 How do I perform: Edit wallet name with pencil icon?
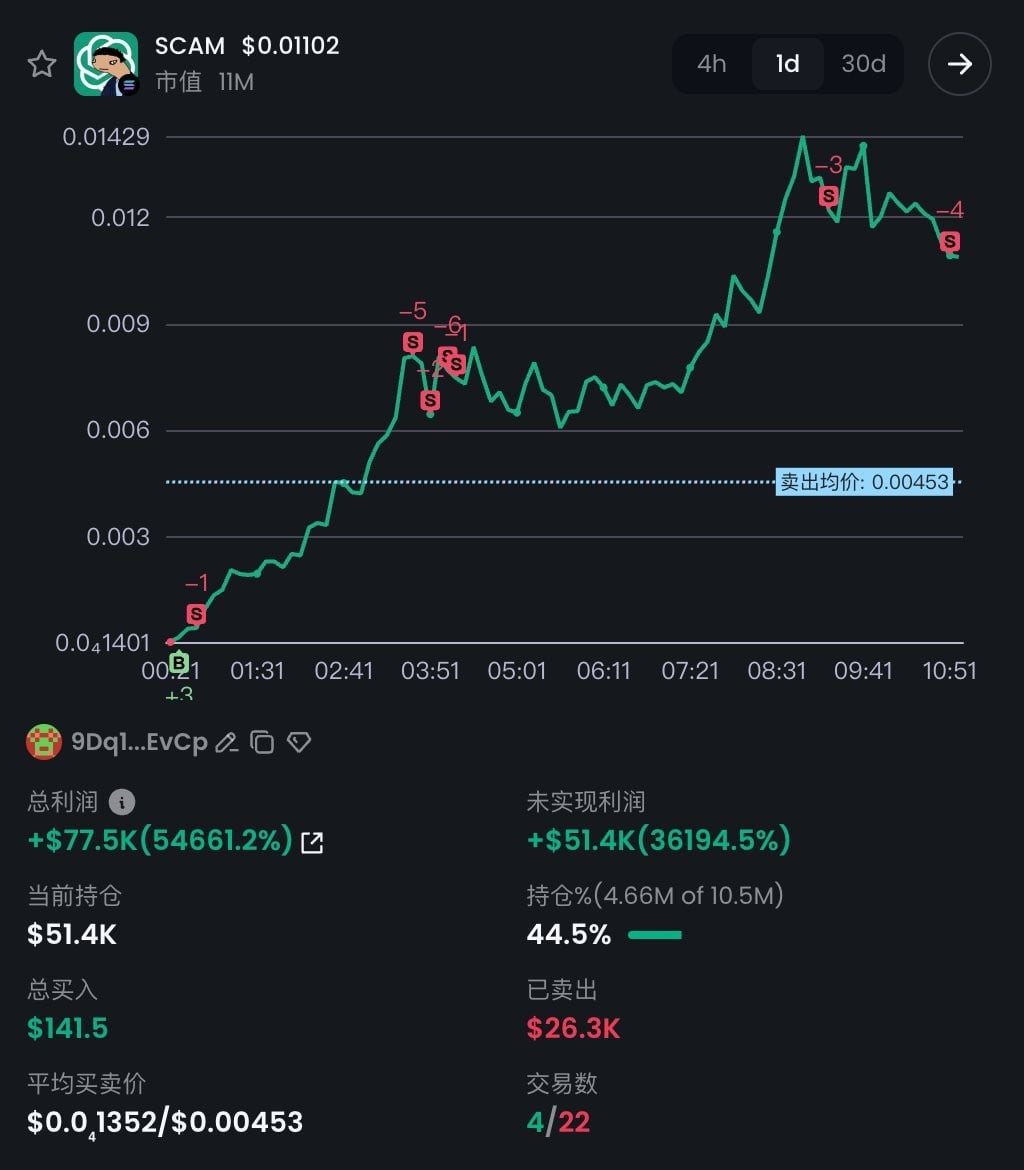click(x=226, y=742)
